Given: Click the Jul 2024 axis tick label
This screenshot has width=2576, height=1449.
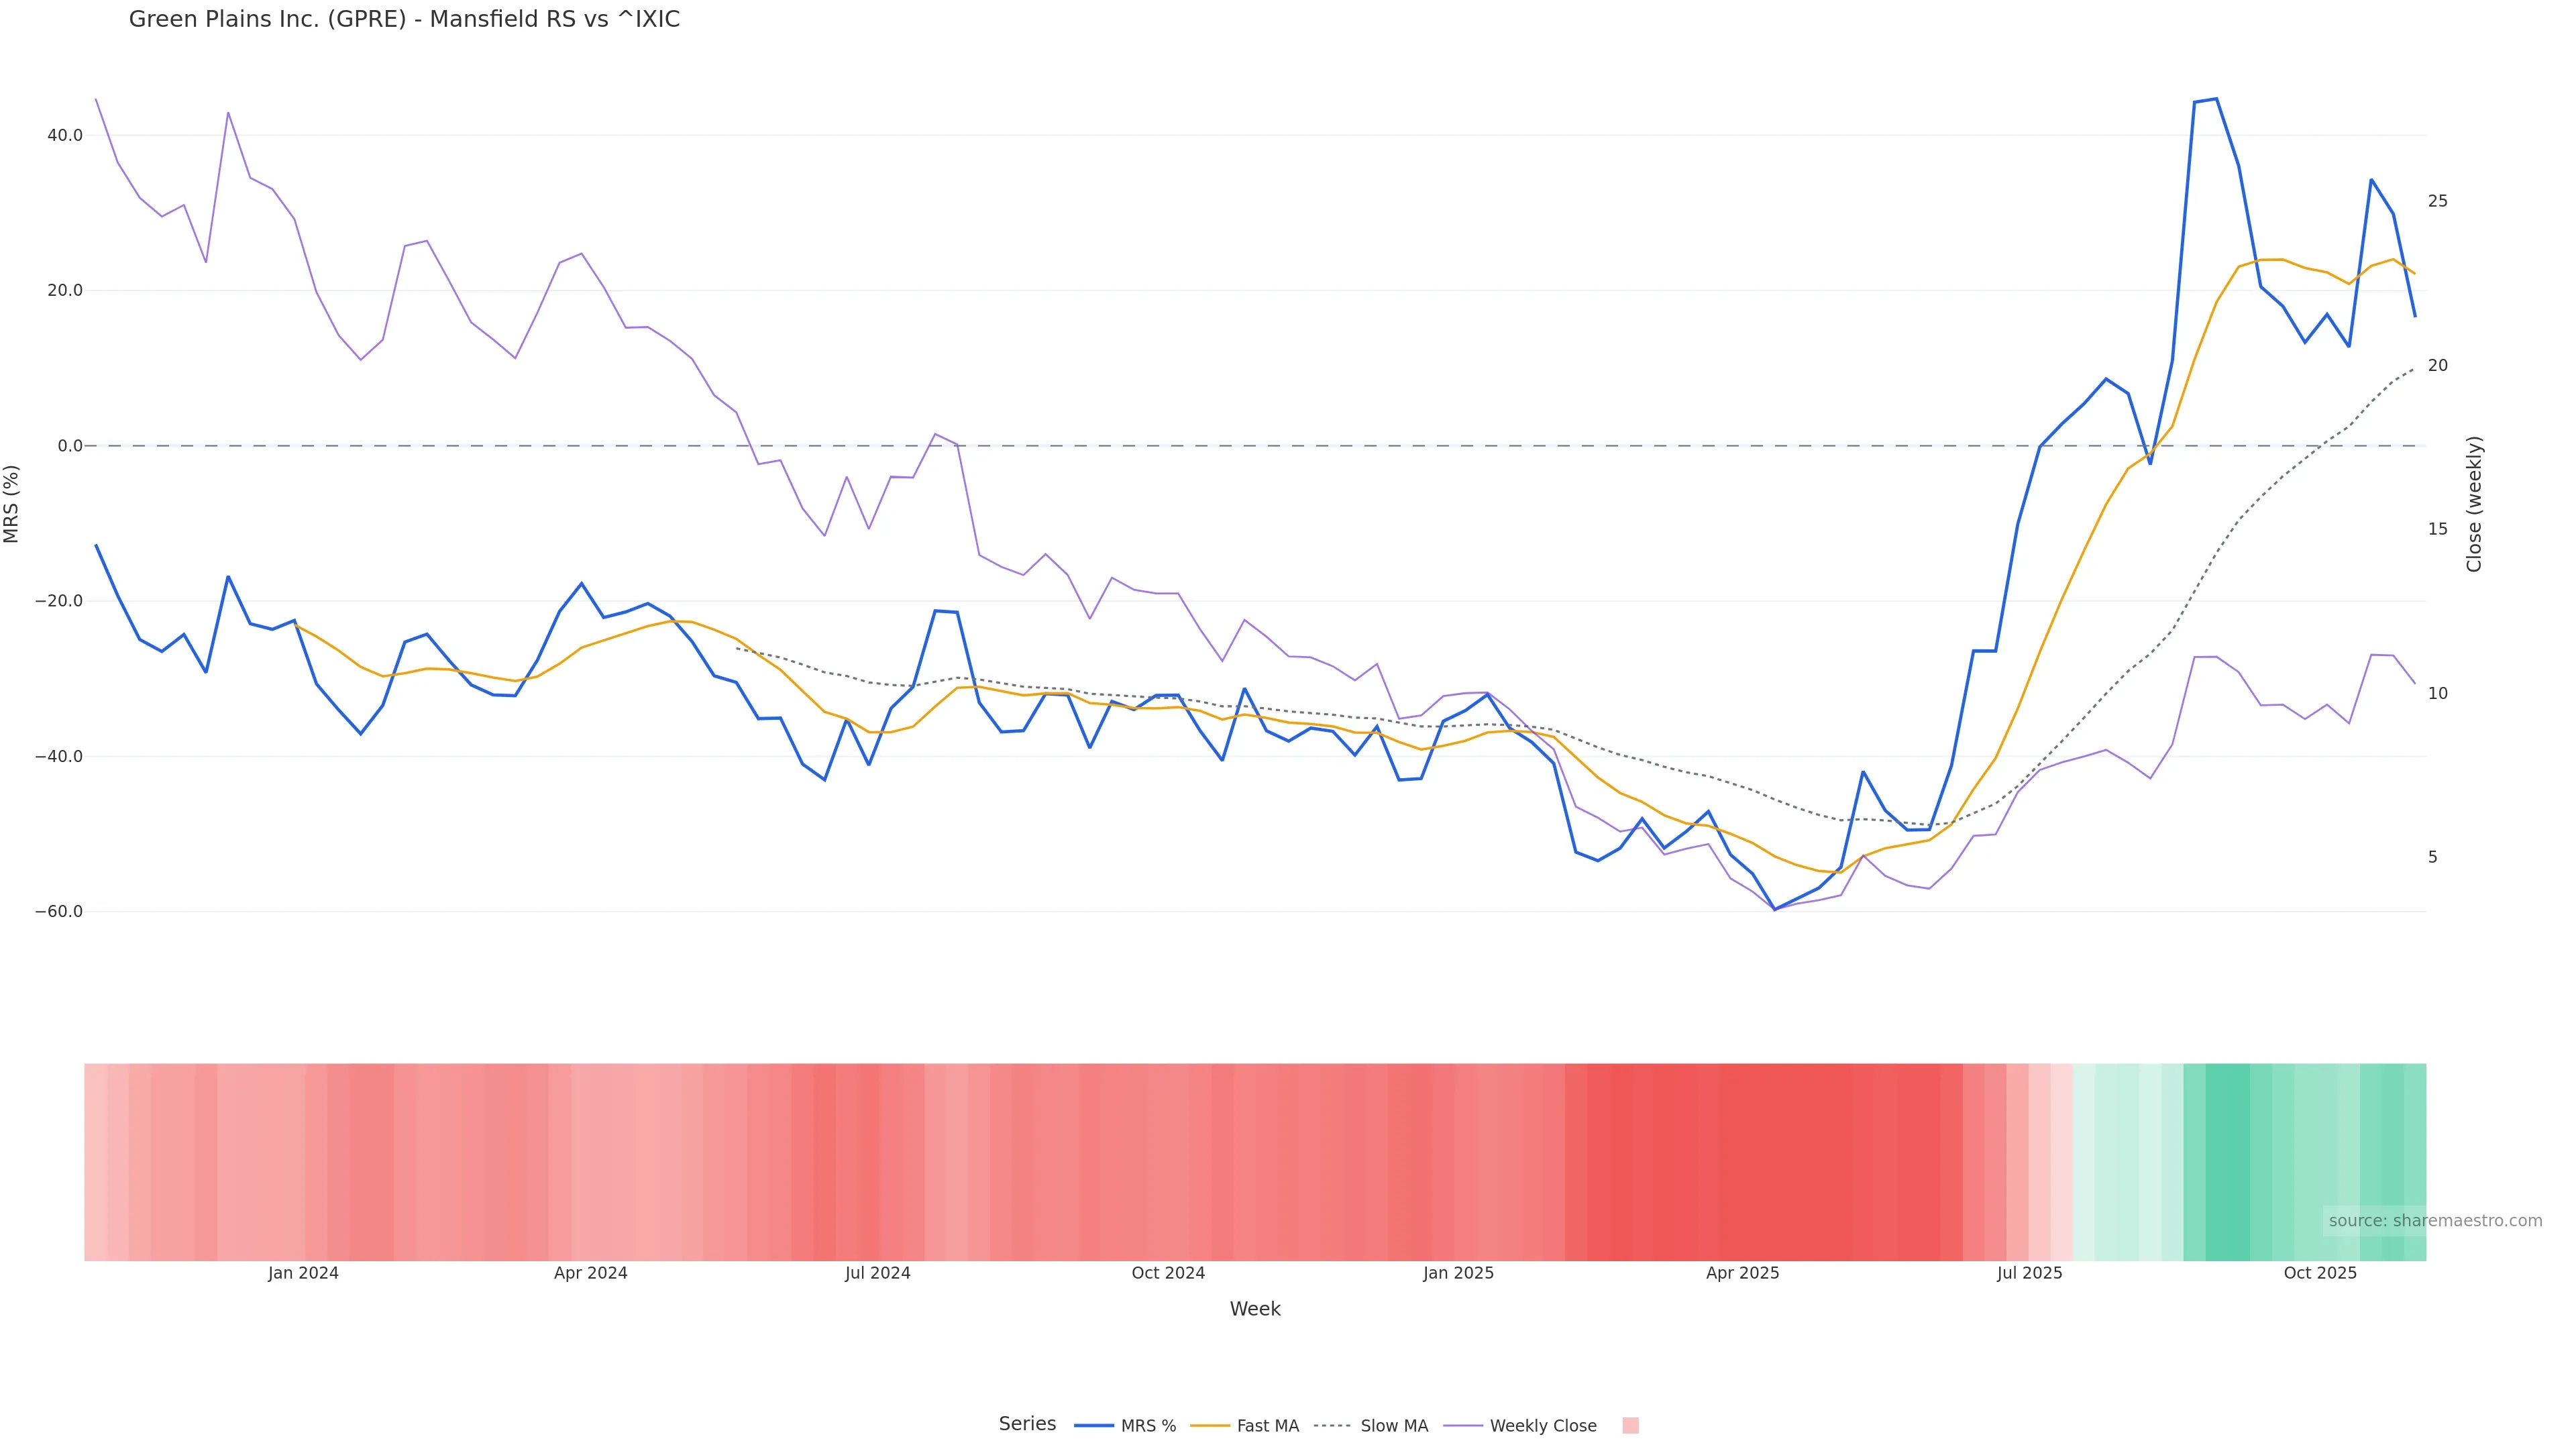Looking at the screenshot, I should 877,1273.
